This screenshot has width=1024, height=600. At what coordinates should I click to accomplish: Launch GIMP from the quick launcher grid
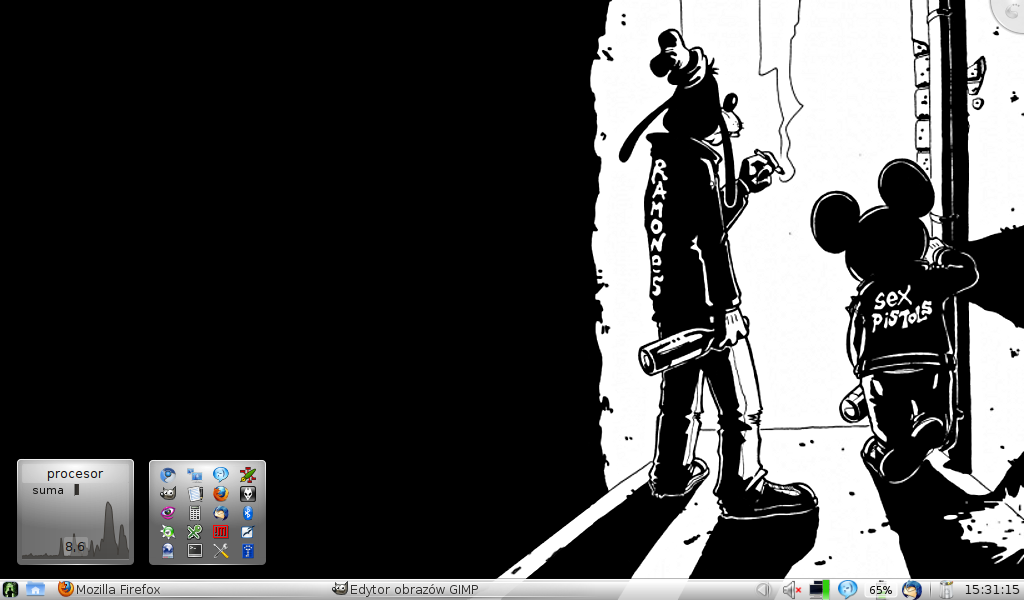pyautogui.click(x=168, y=494)
